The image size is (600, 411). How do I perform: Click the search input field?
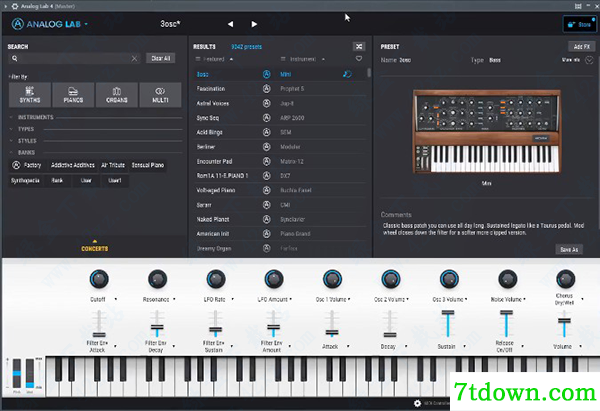(74, 59)
